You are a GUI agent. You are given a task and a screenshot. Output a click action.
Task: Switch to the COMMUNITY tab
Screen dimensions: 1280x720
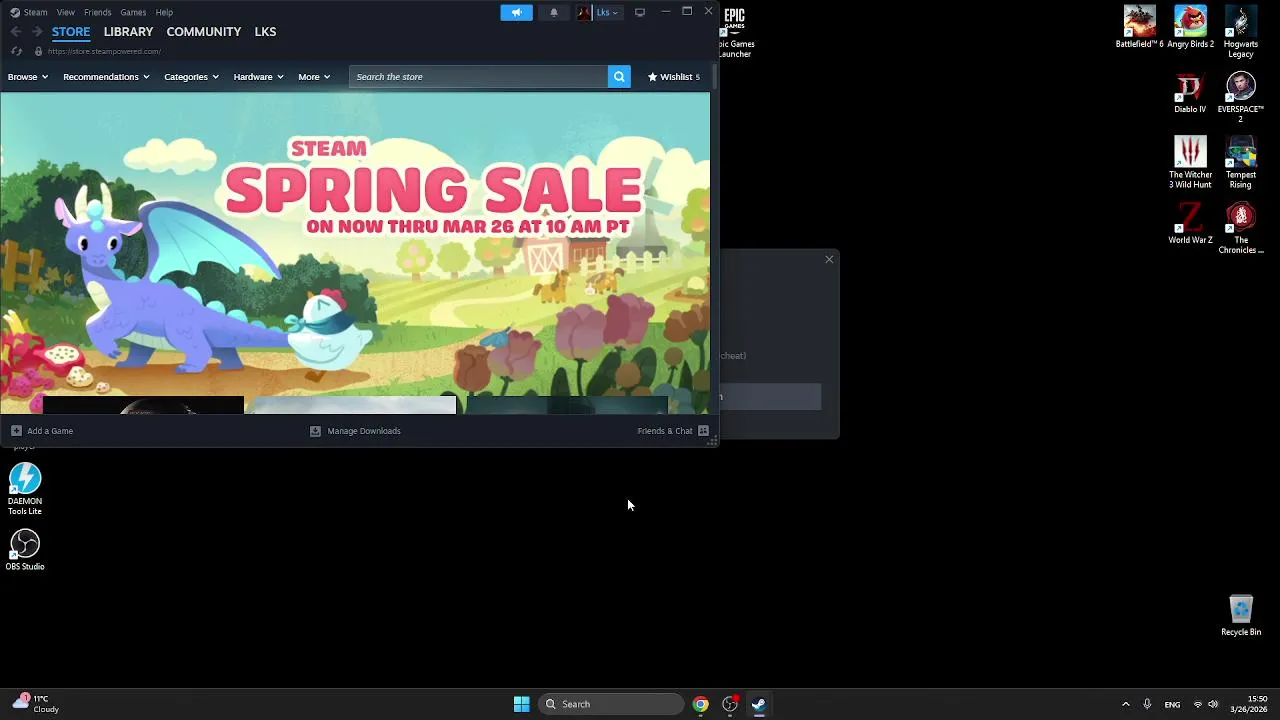coord(204,32)
